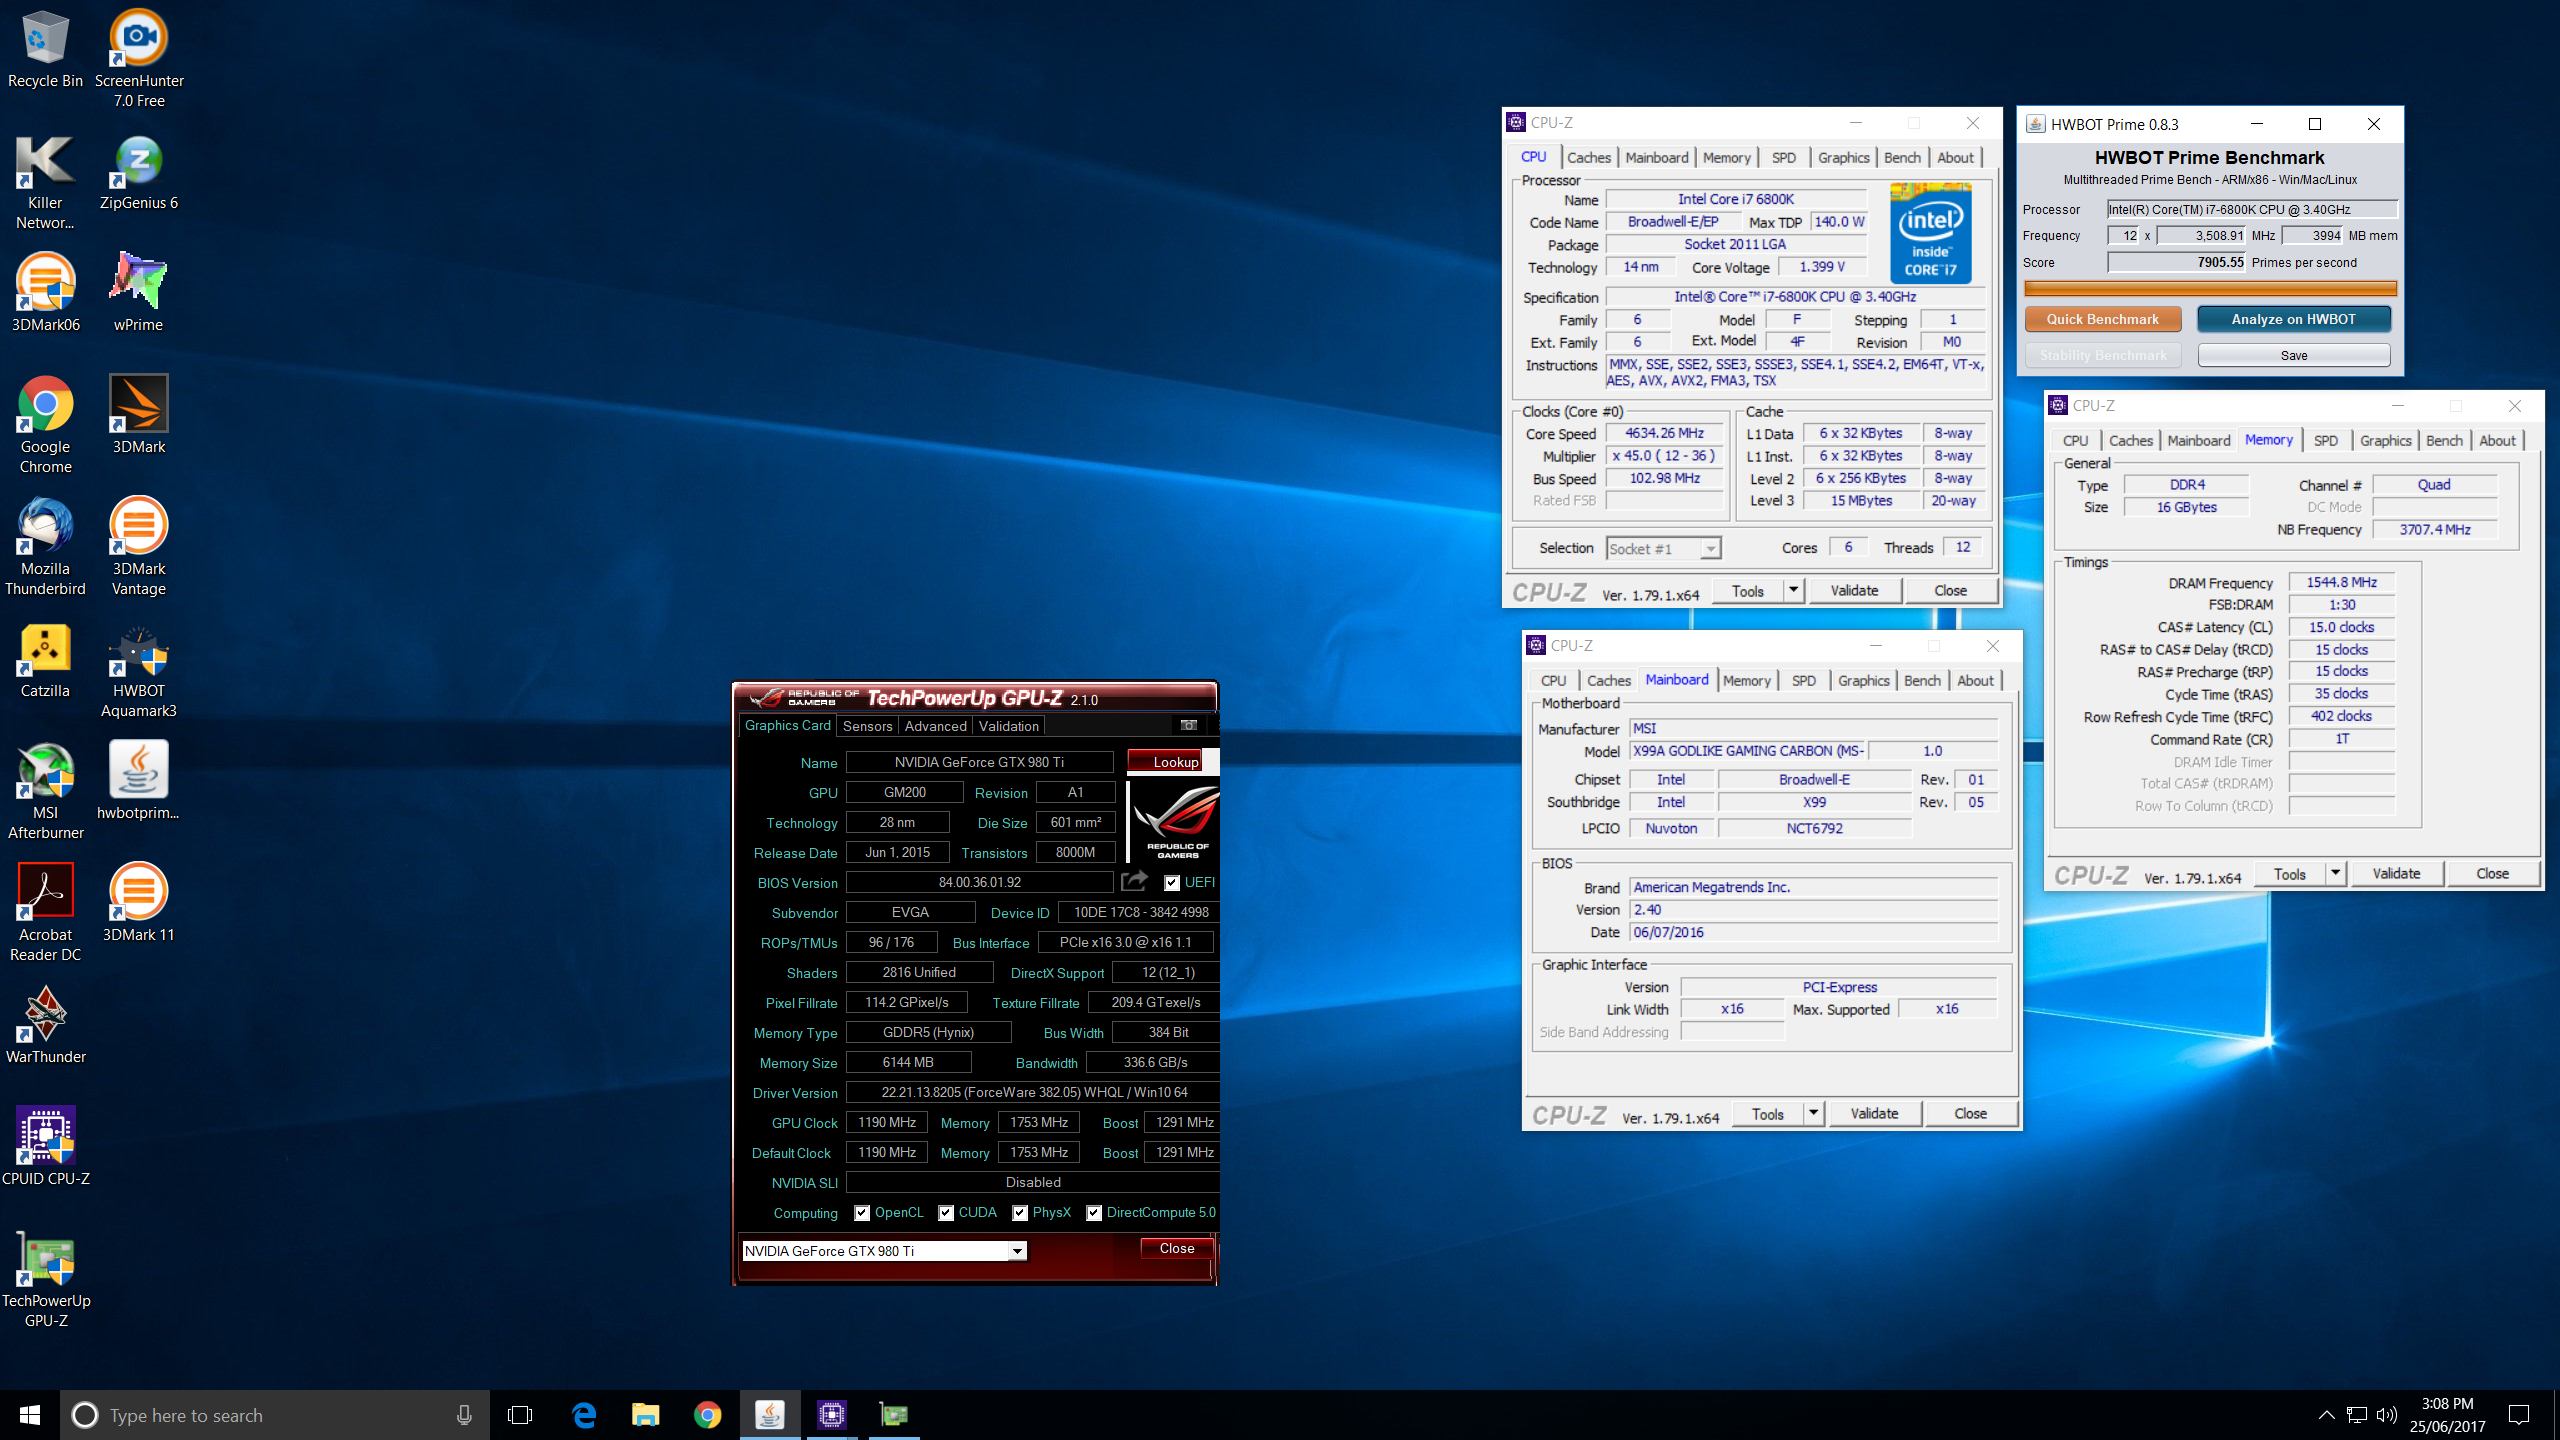
Task: Open the Recycle Bin desktop icon
Action: (45, 50)
